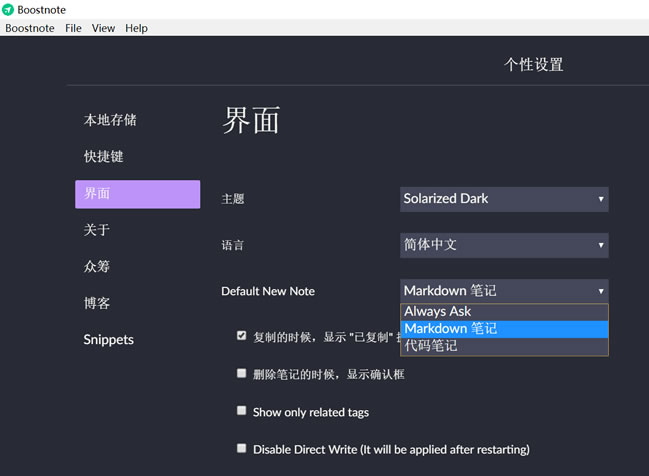This screenshot has width=649, height=476.
Task: Open the 语言 简体中文 dropdown
Action: click(x=504, y=245)
